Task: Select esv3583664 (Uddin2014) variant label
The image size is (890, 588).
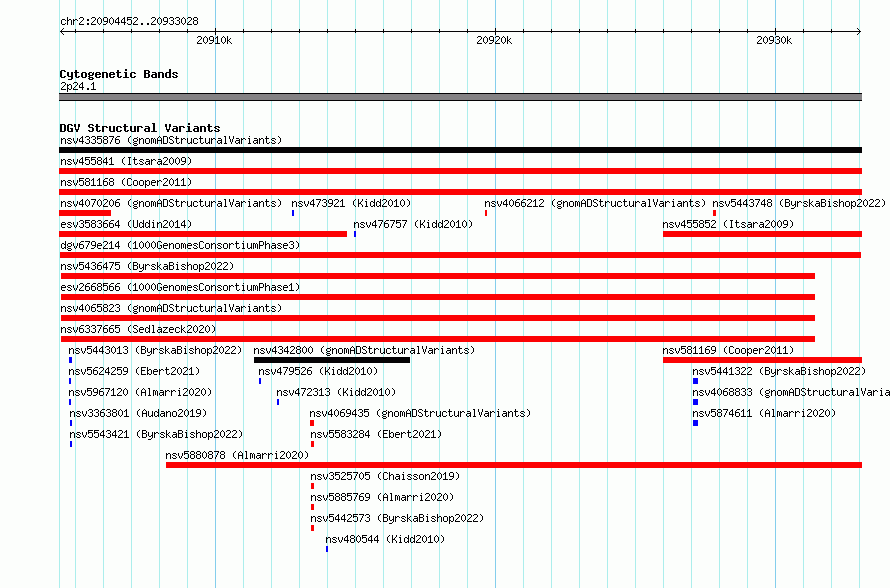Action: coord(126,224)
